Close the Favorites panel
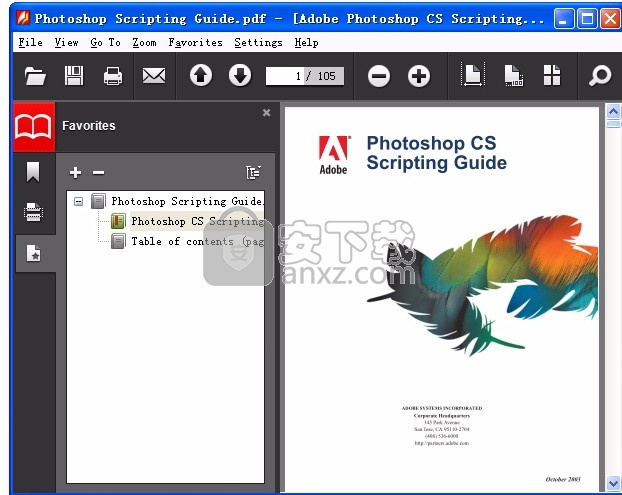 pos(267,113)
